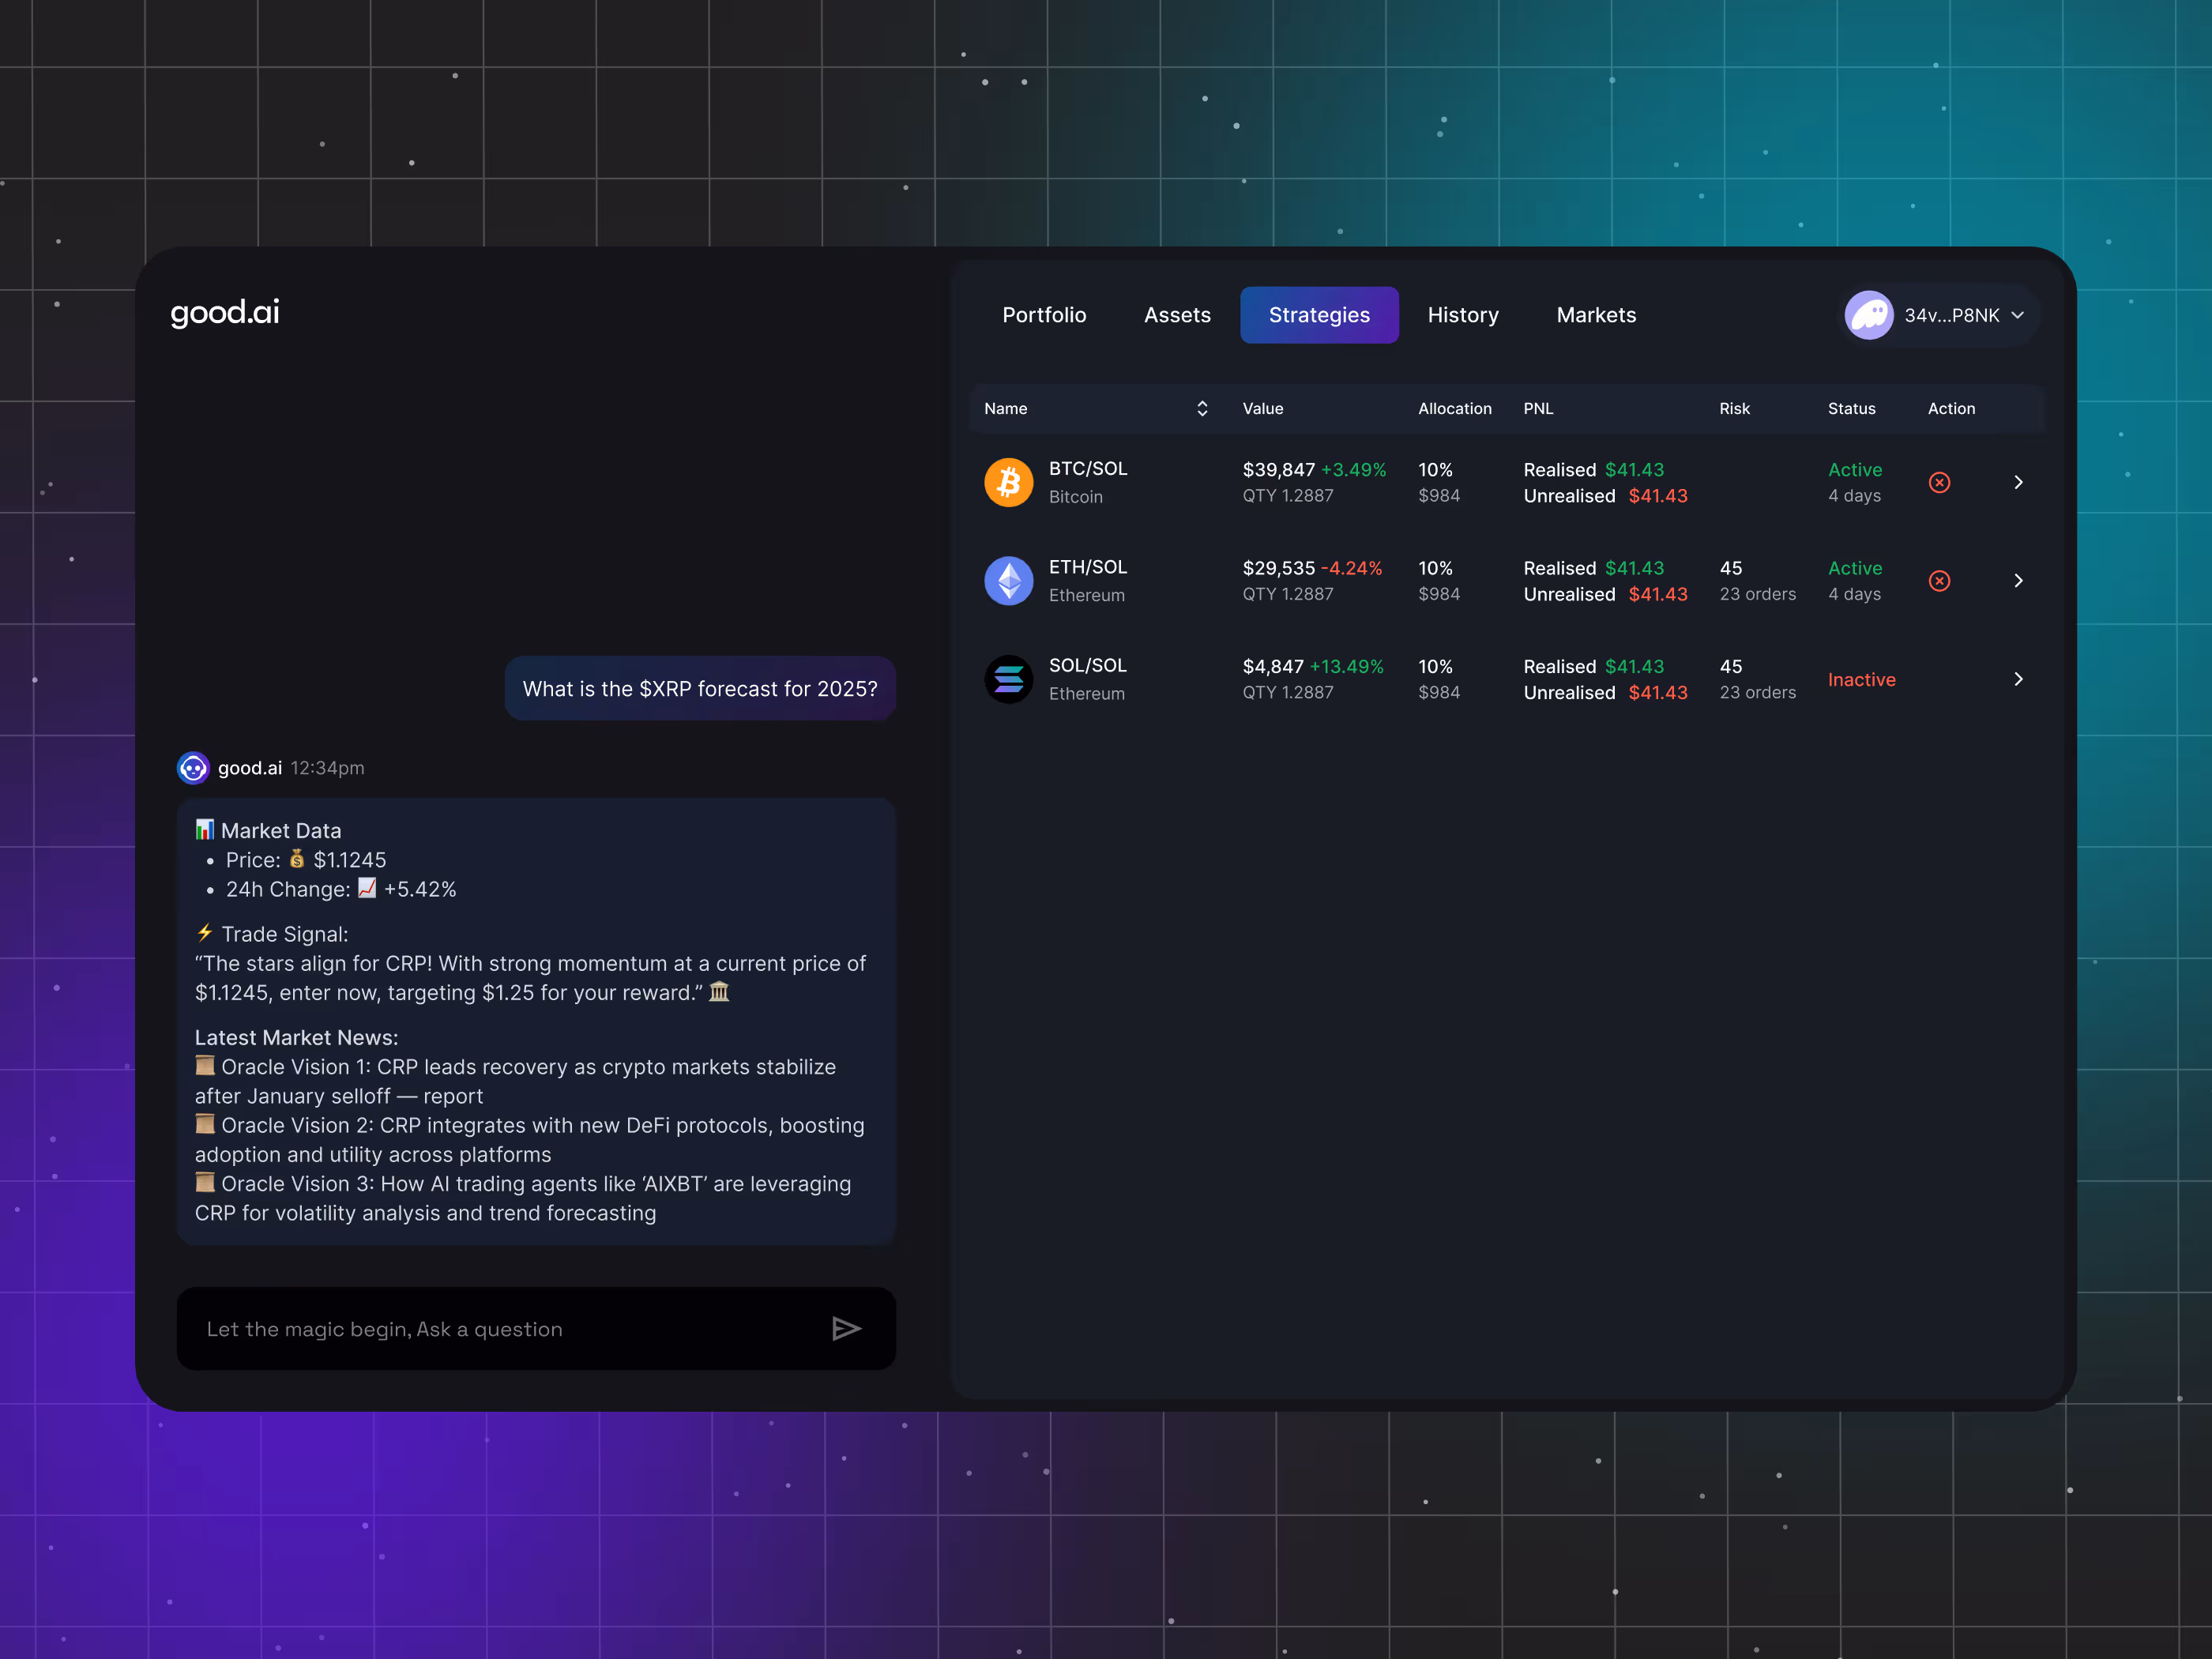Click the good.ai logo
The width and height of the screenshot is (2212, 1659).
coord(225,312)
